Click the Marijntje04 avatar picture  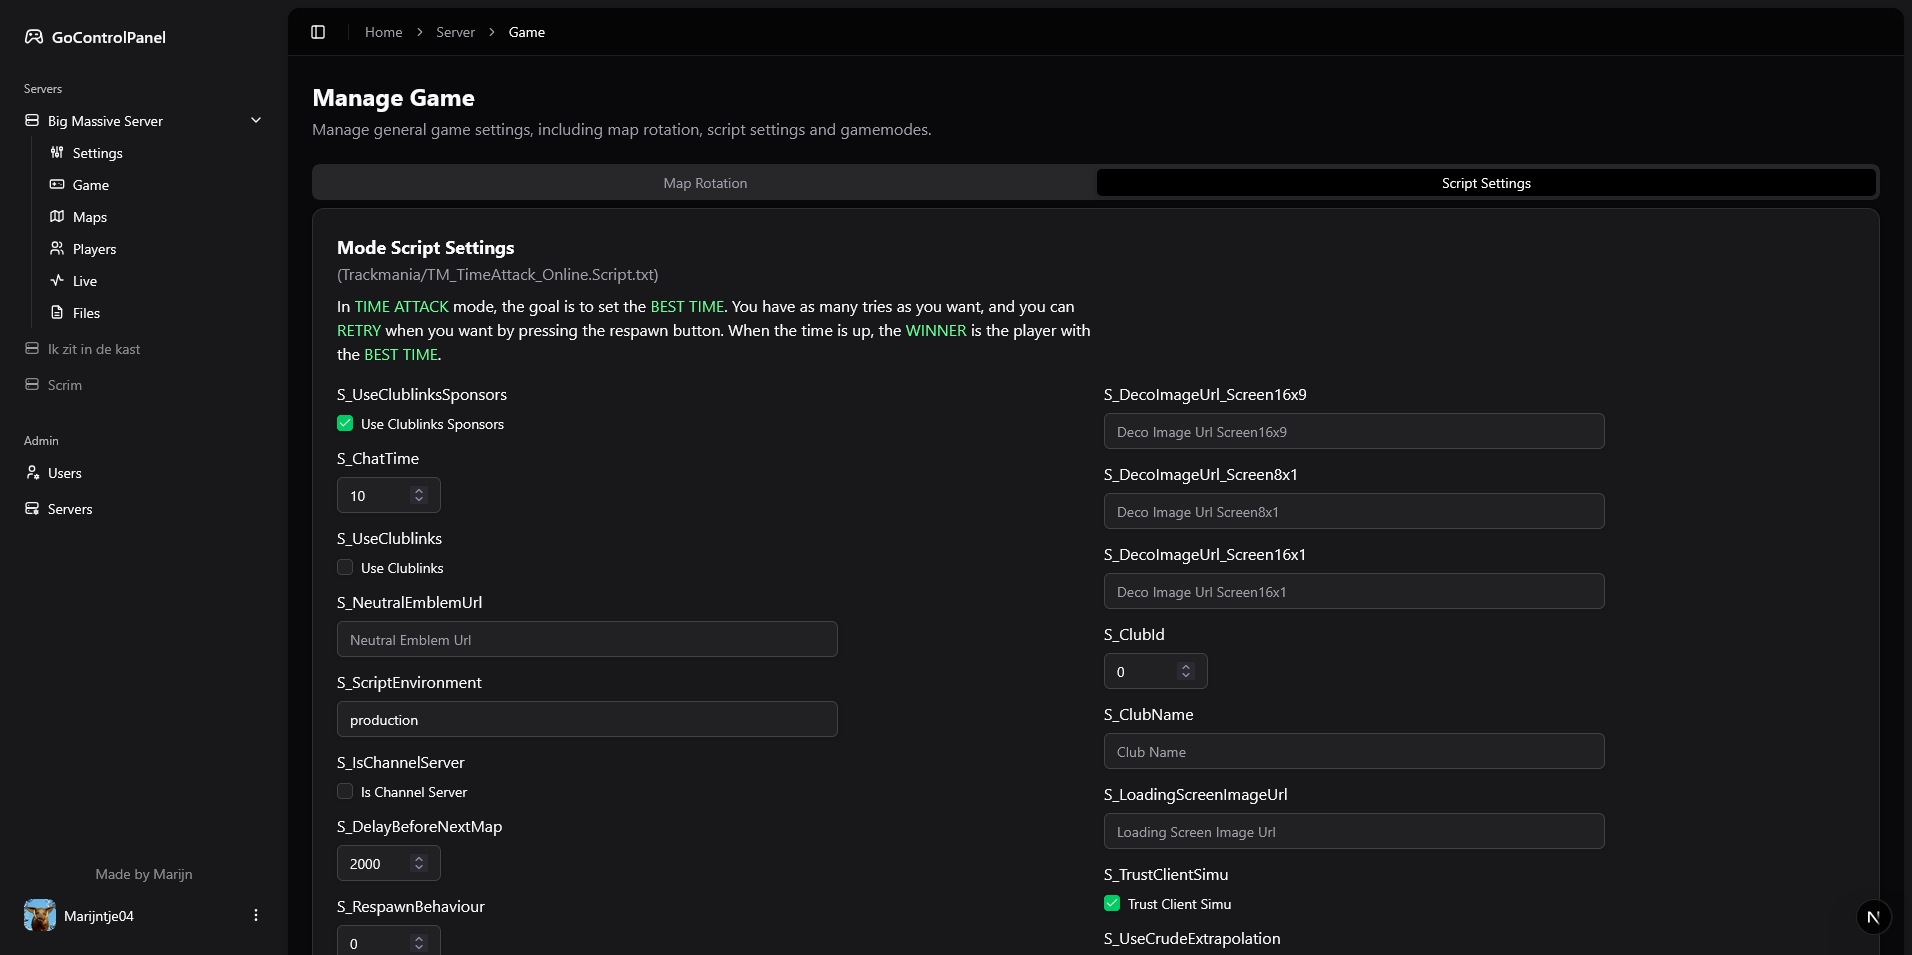click(40, 915)
